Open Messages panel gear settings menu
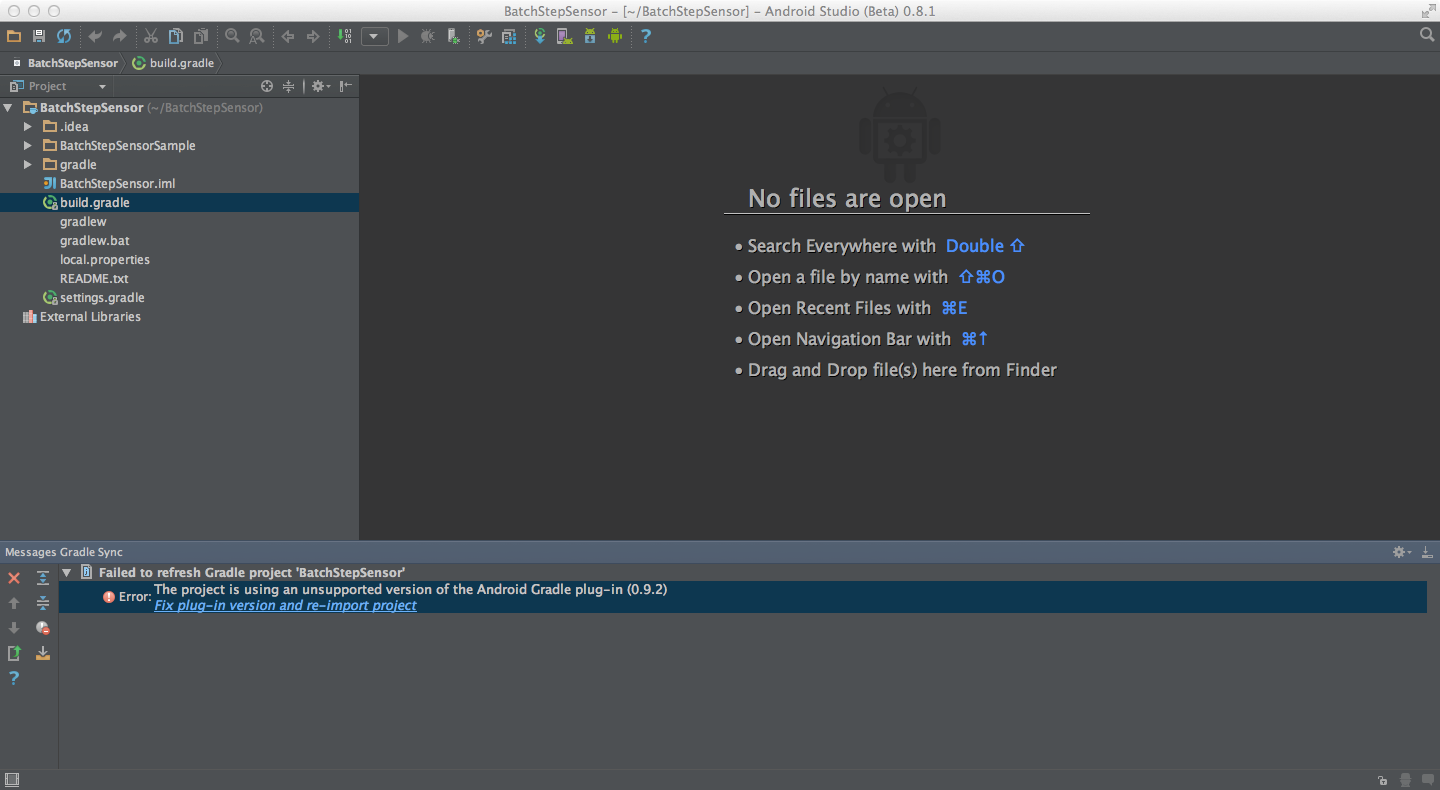This screenshot has width=1440, height=790. pos(1401,552)
